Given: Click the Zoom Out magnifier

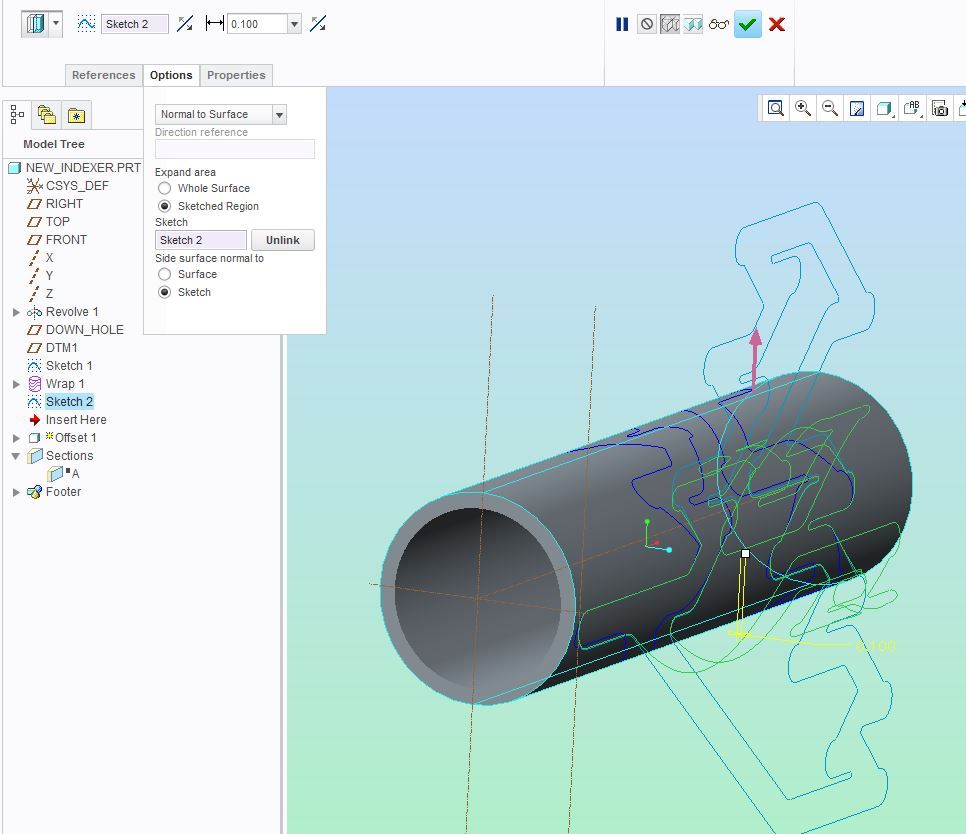Looking at the screenshot, I should click(830, 108).
